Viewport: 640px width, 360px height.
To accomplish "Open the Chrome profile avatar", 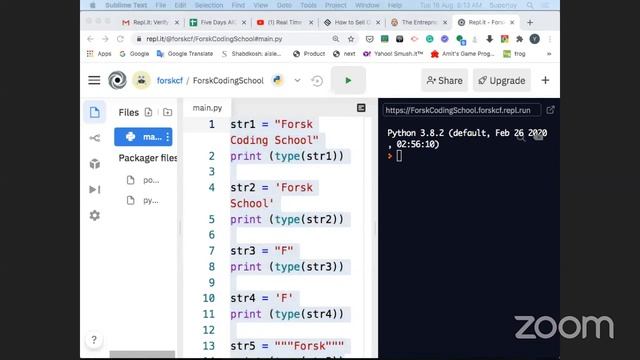I will coord(534,39).
